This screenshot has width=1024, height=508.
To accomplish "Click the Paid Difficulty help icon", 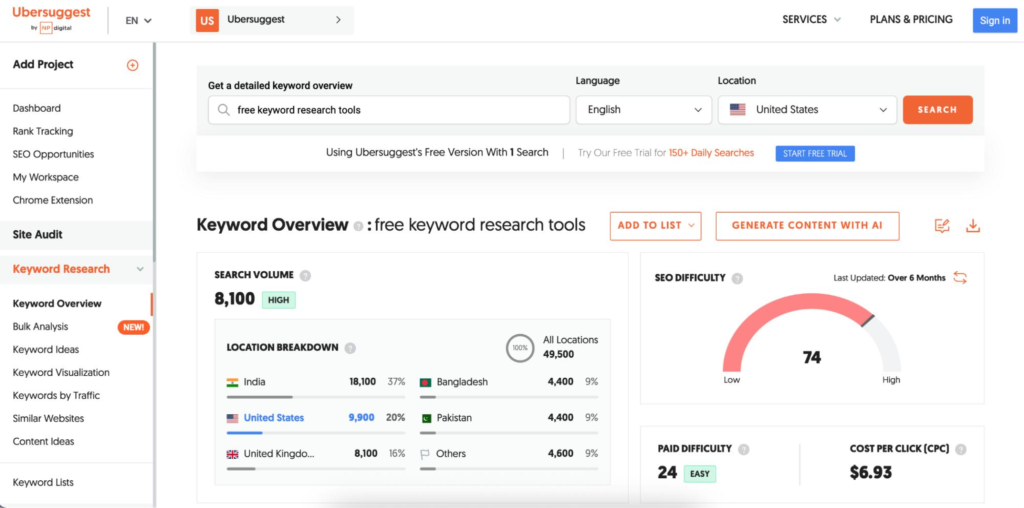I will [743, 449].
